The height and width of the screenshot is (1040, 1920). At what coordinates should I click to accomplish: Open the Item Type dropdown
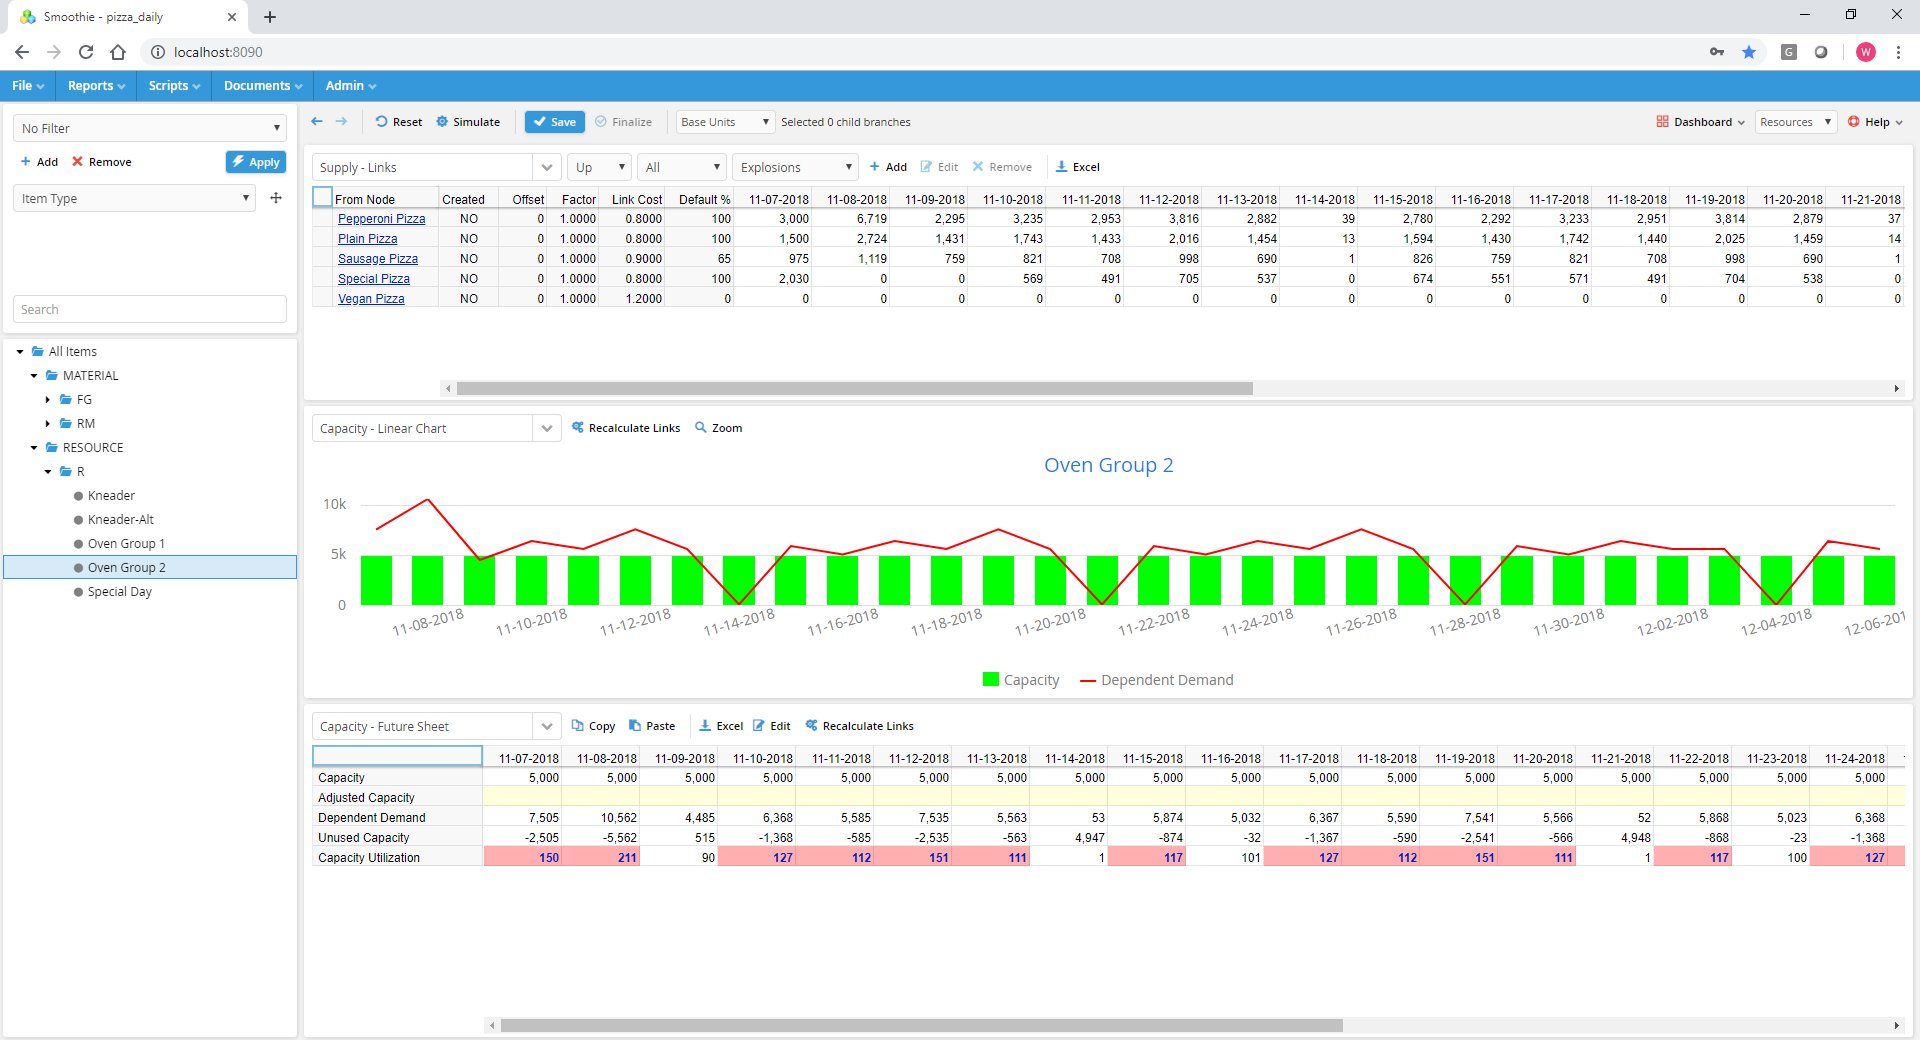134,198
